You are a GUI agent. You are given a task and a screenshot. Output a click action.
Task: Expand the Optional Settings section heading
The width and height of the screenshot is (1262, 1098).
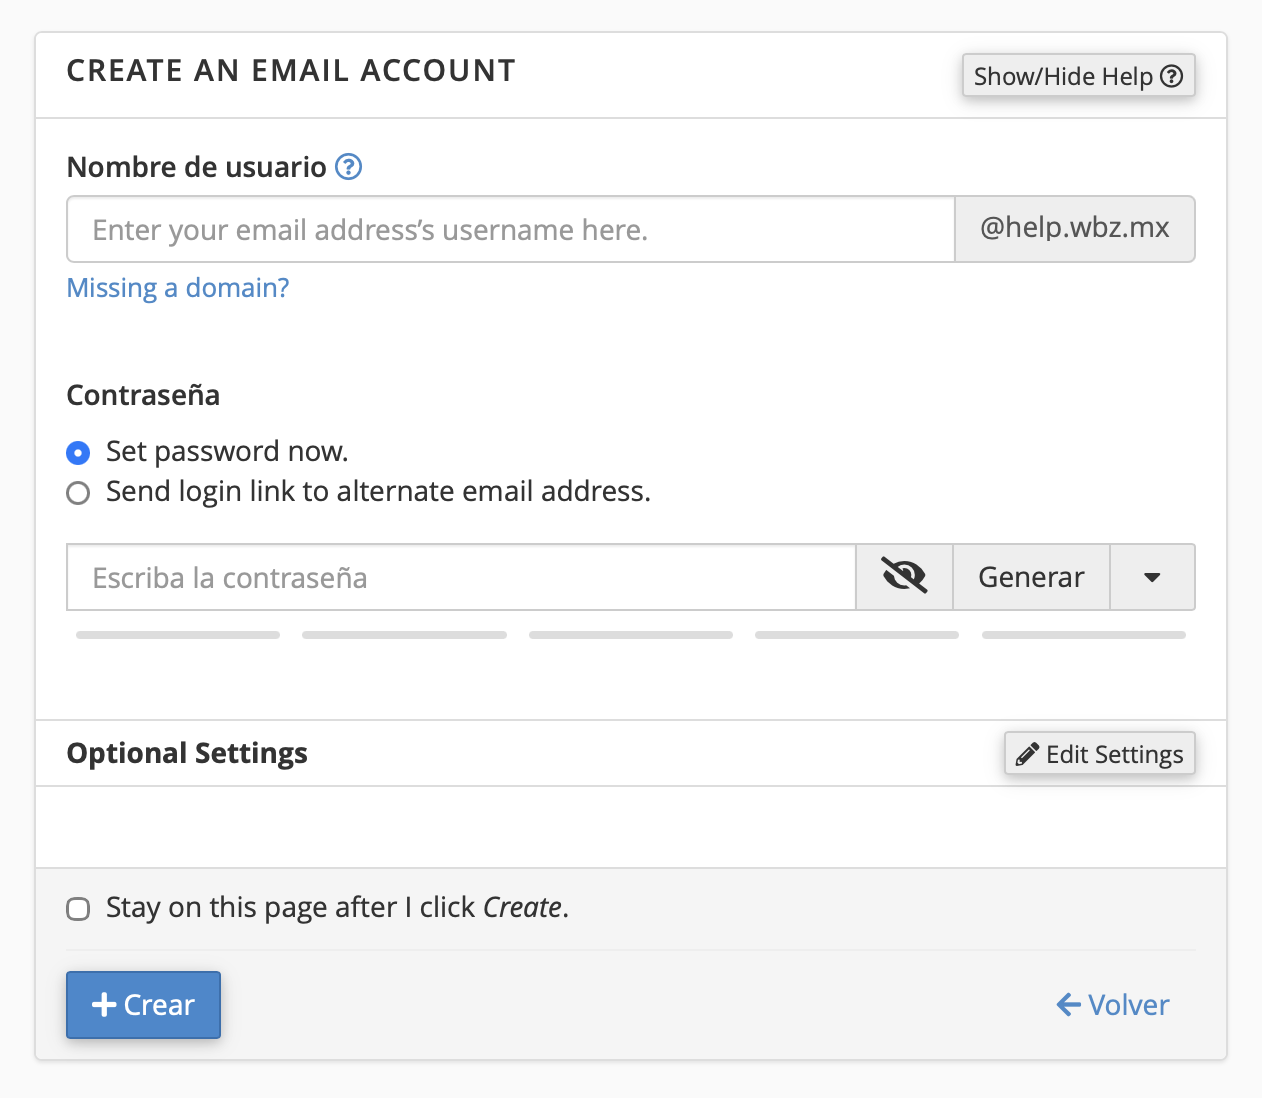coord(187,753)
